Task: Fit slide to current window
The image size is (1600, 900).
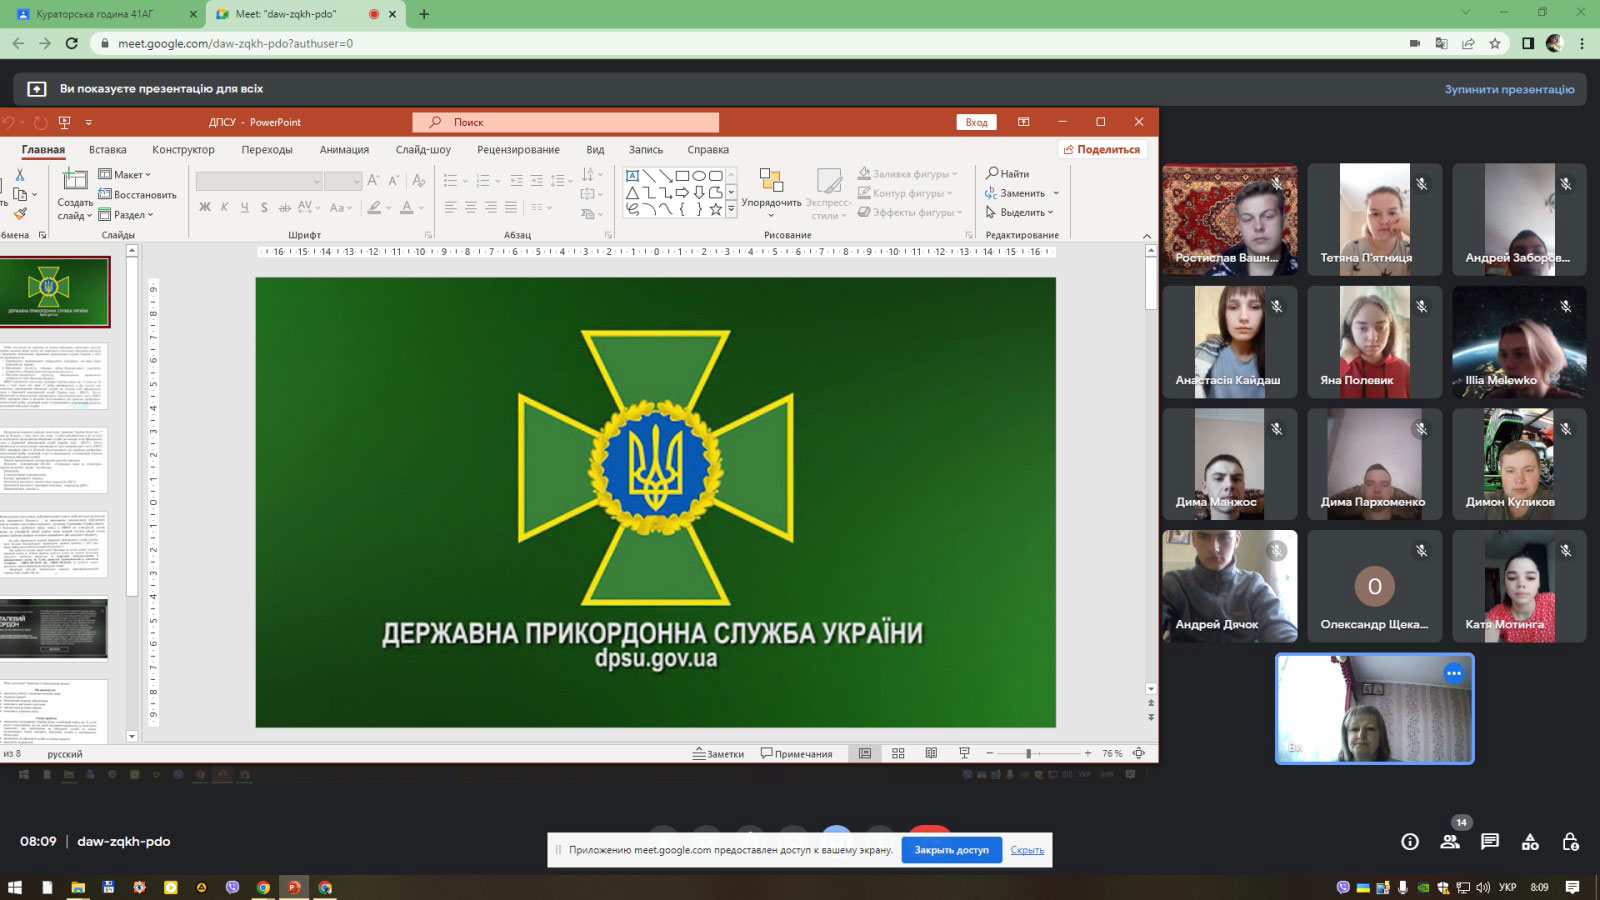Action: [x=1138, y=753]
